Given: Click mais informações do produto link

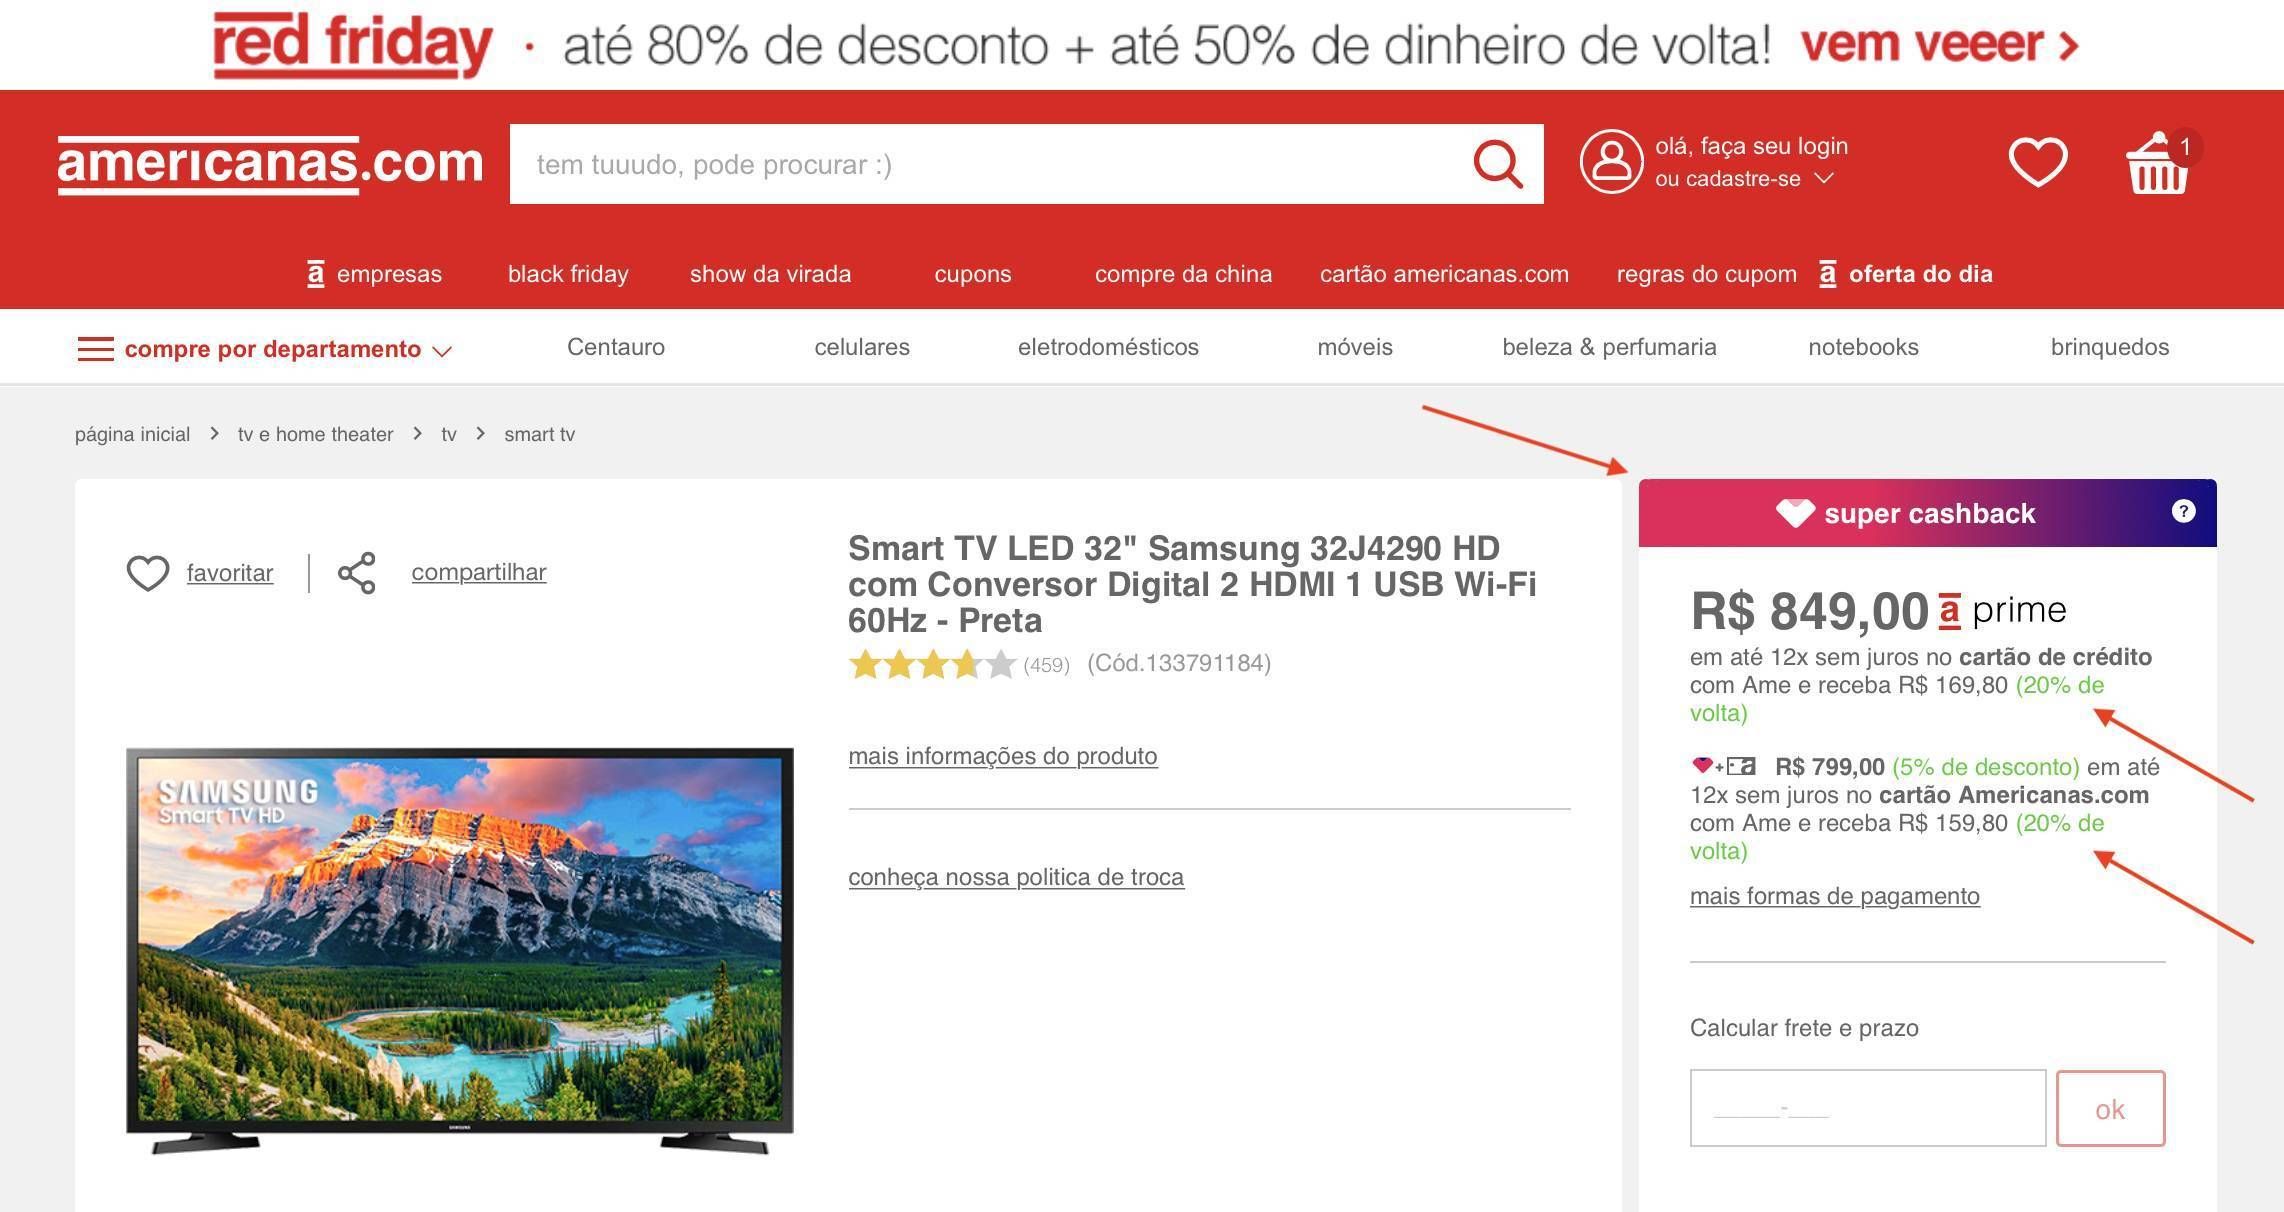Looking at the screenshot, I should click(x=1003, y=756).
